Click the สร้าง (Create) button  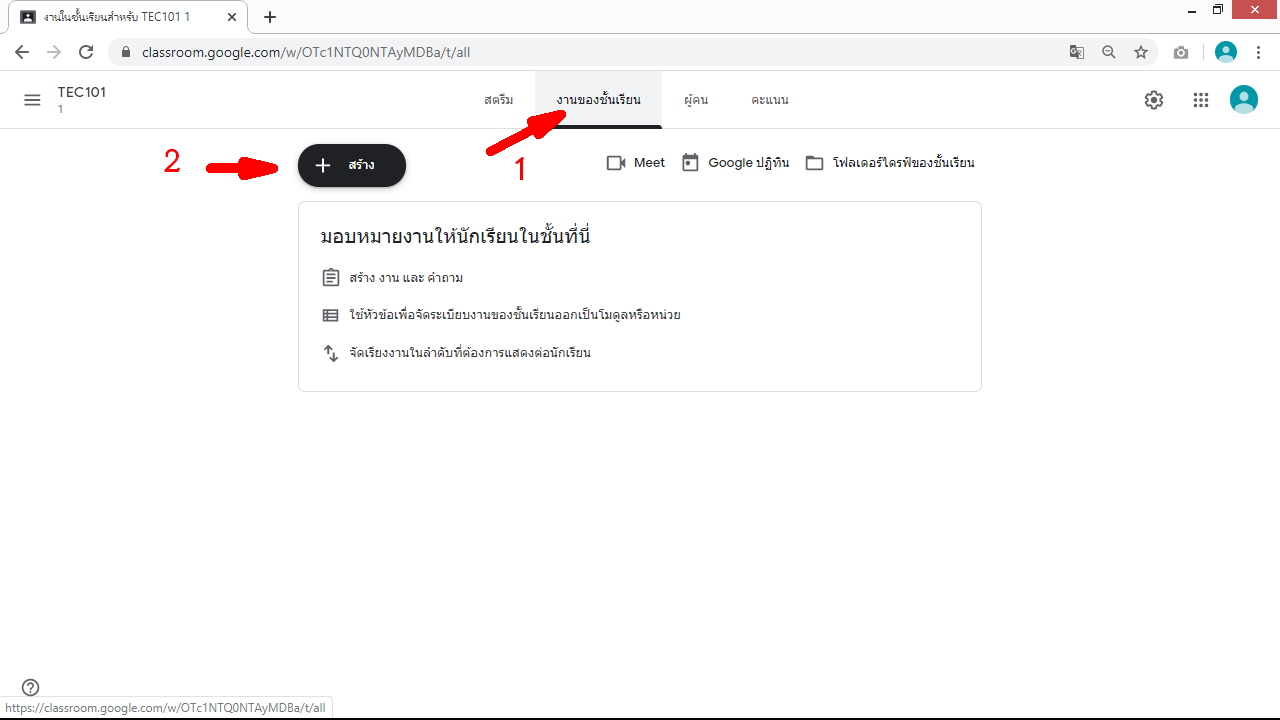tap(352, 165)
